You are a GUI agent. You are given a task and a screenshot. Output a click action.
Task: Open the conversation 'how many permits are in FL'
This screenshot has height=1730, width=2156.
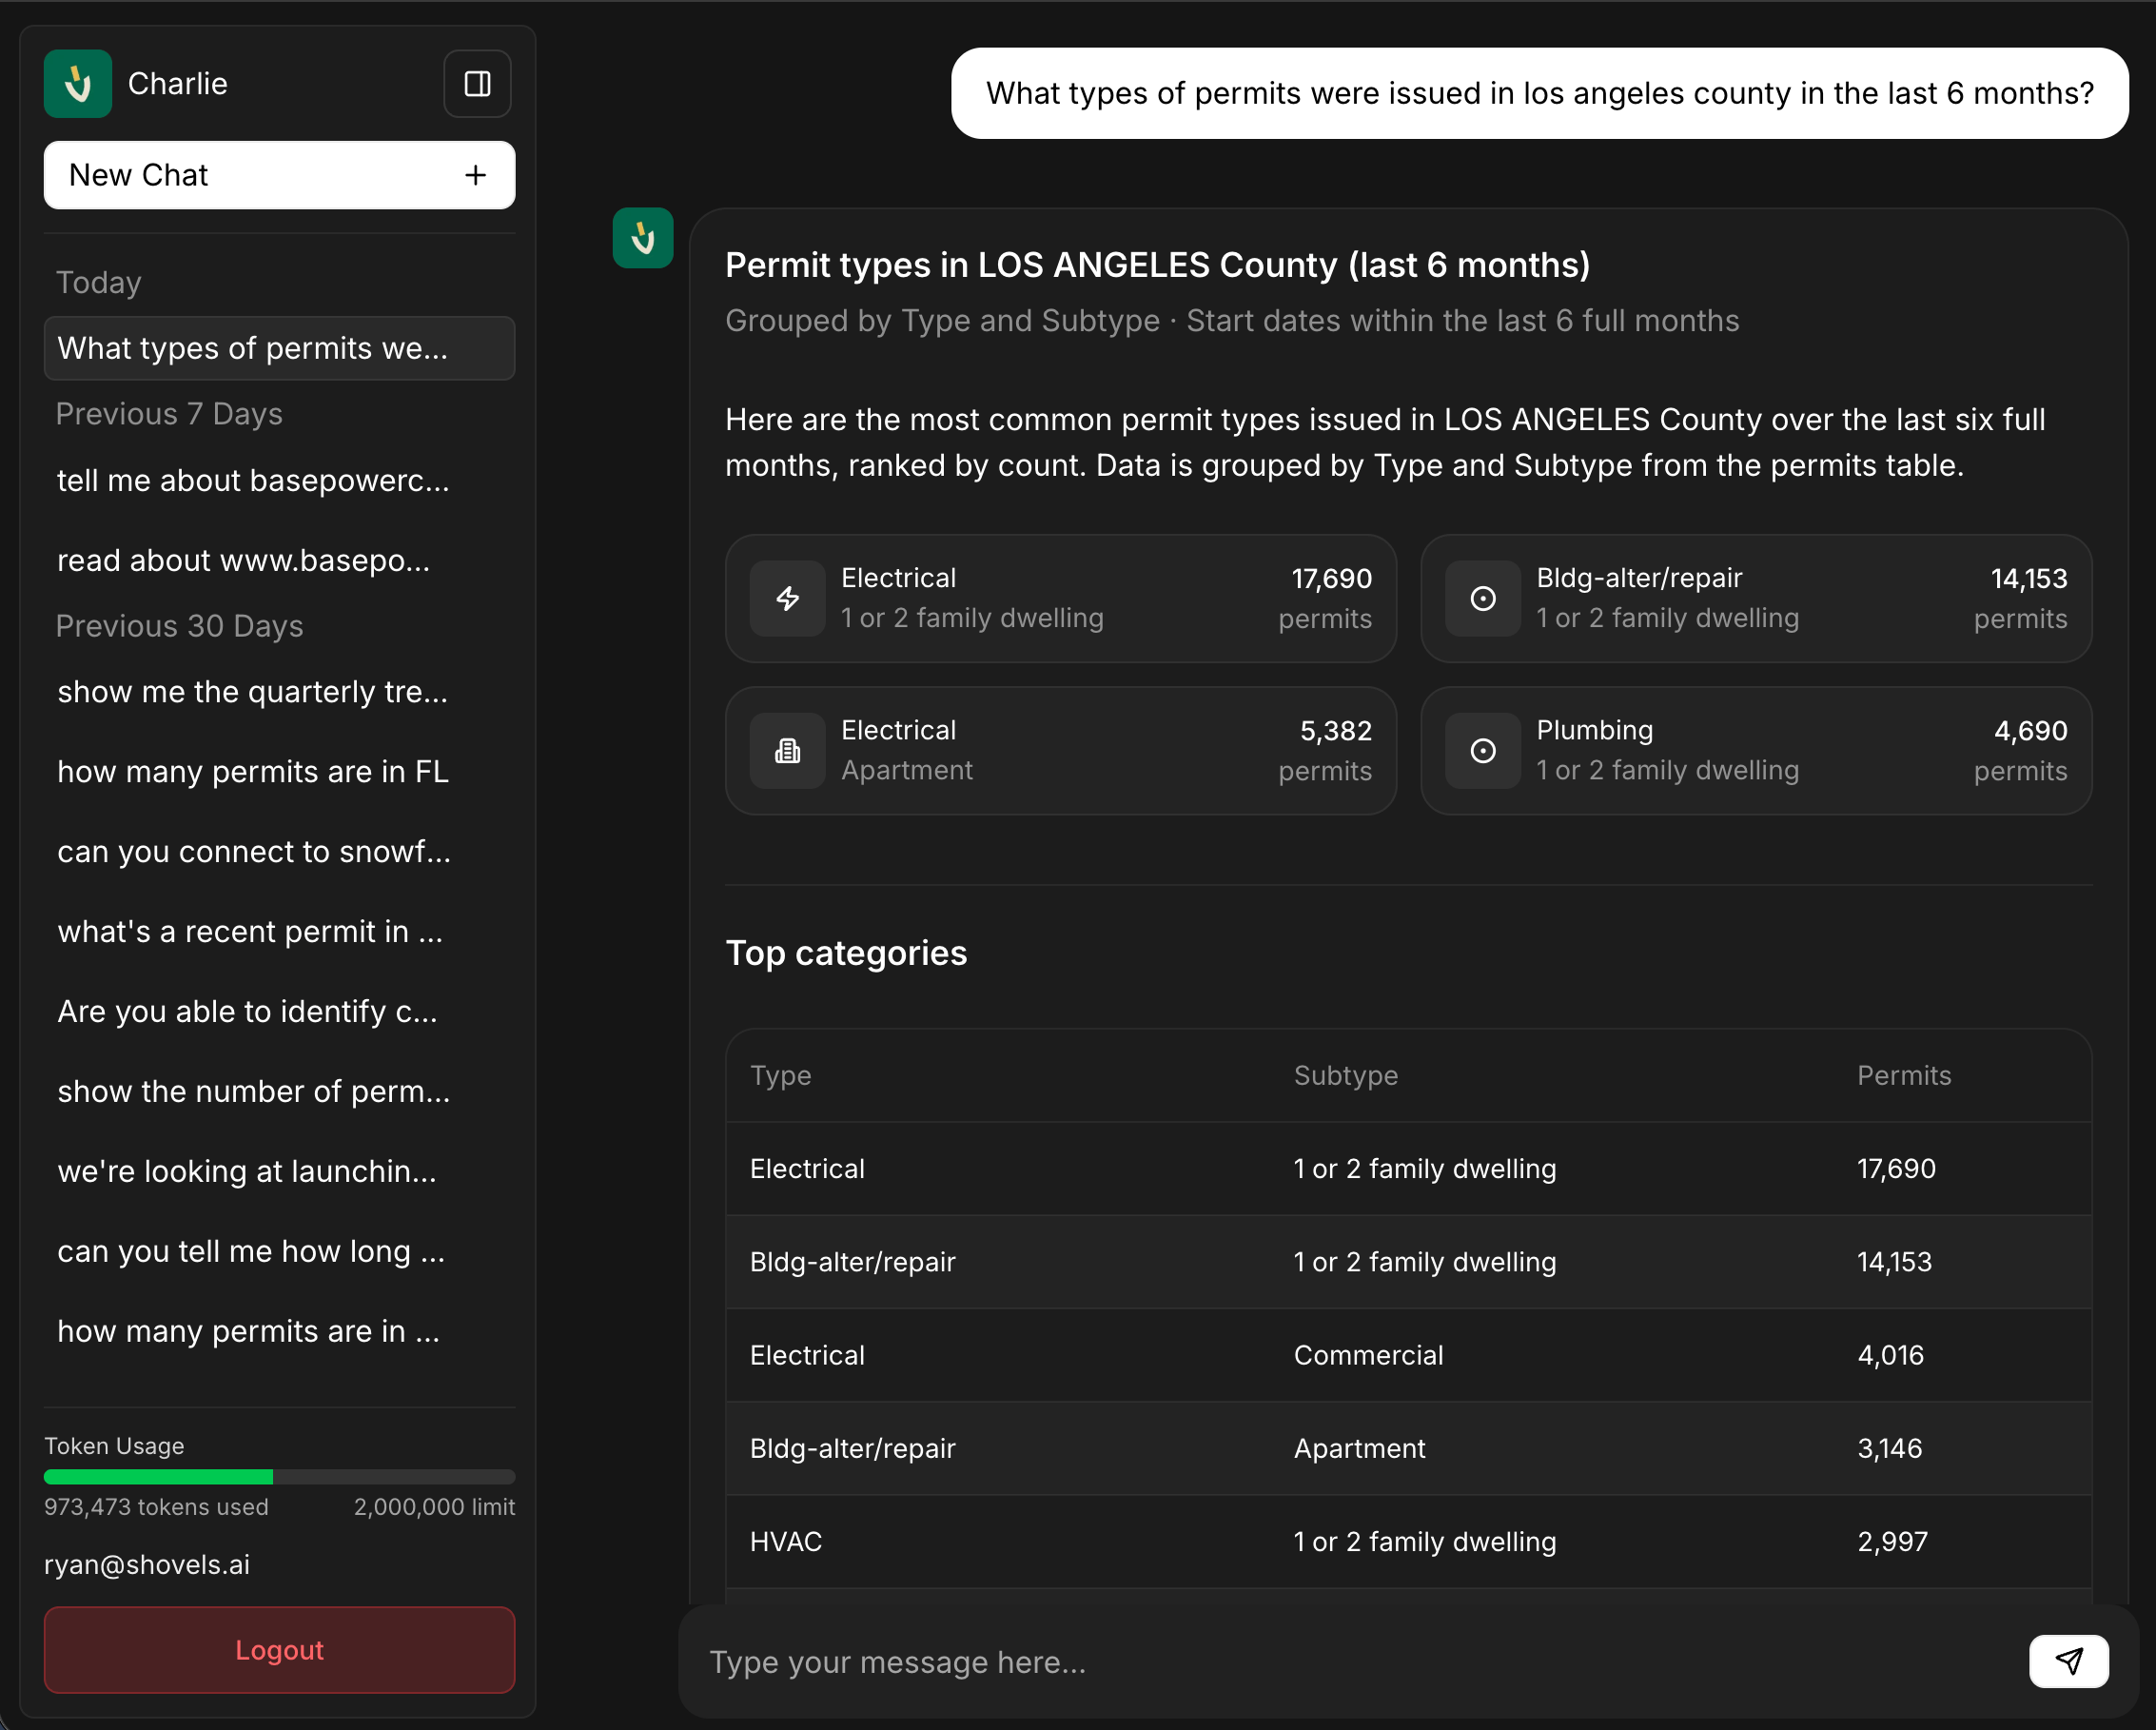point(252,771)
